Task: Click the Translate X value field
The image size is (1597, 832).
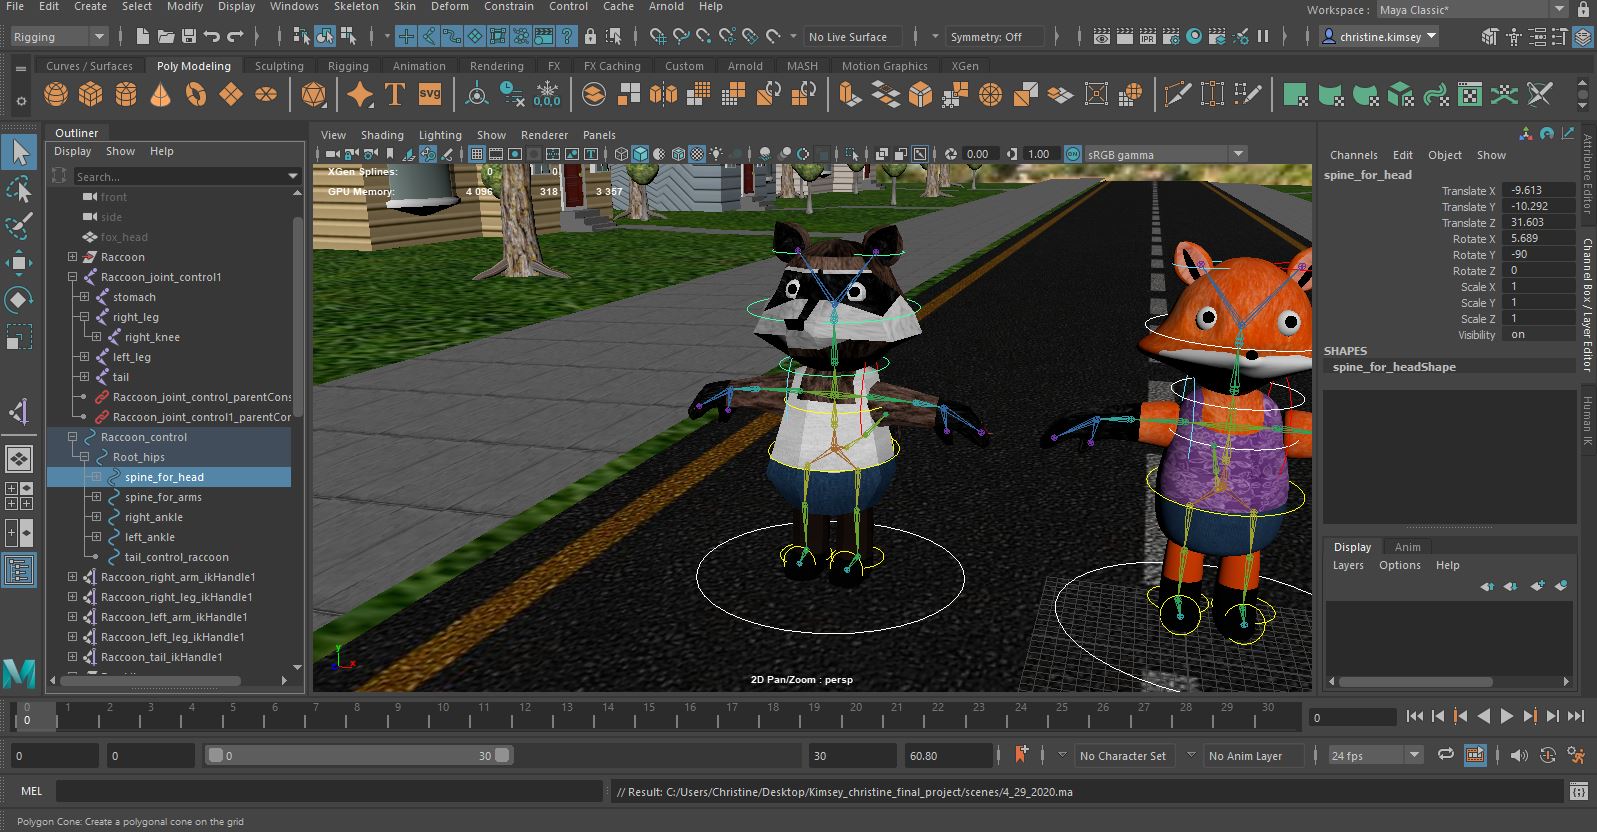Action: click(1538, 190)
